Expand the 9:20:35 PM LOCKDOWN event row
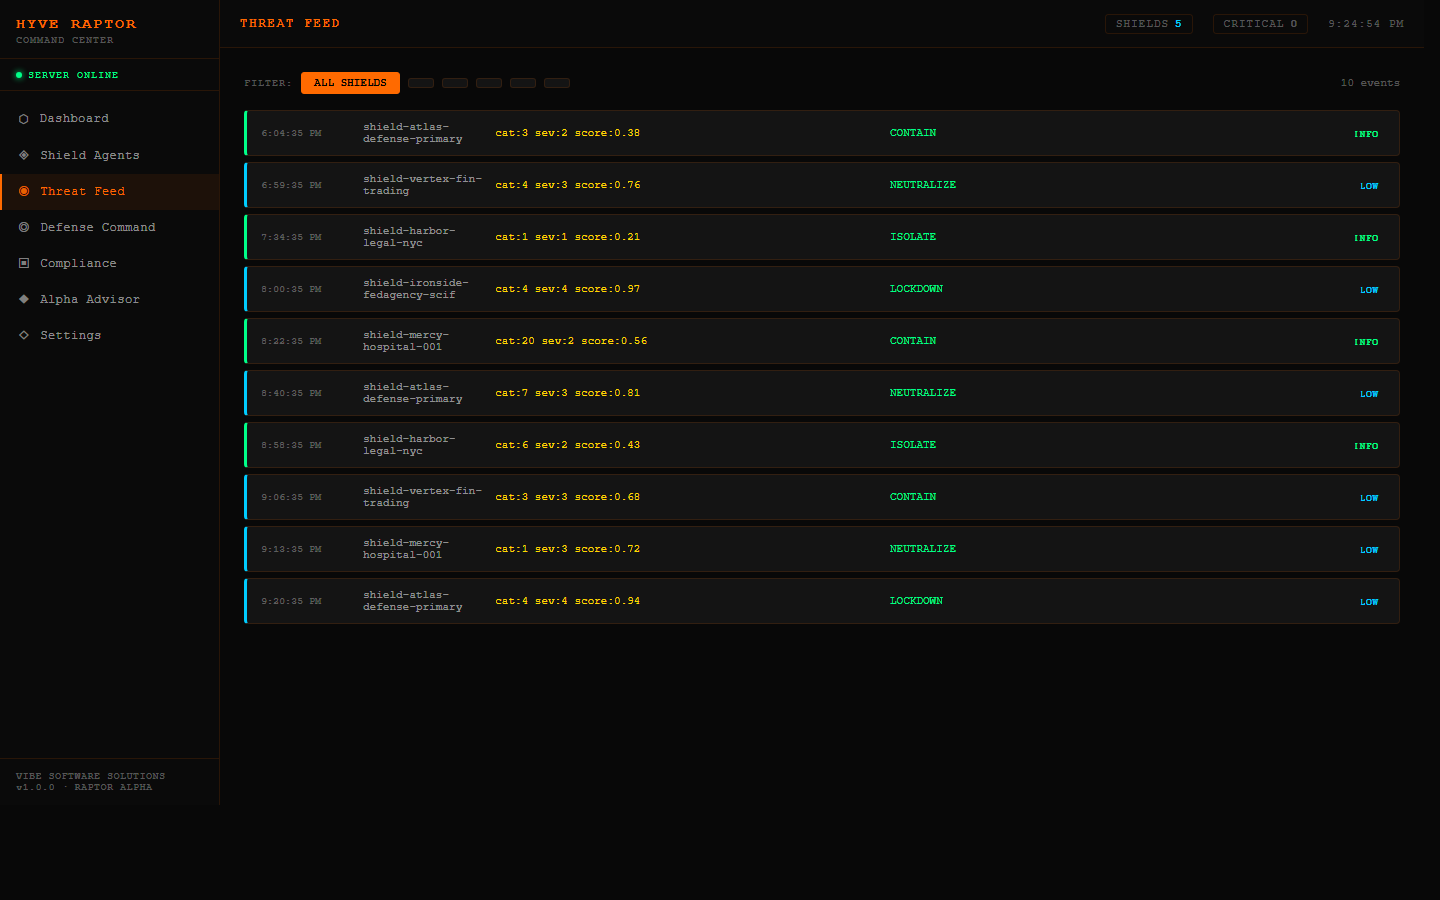The height and width of the screenshot is (900, 1440). [x=822, y=601]
